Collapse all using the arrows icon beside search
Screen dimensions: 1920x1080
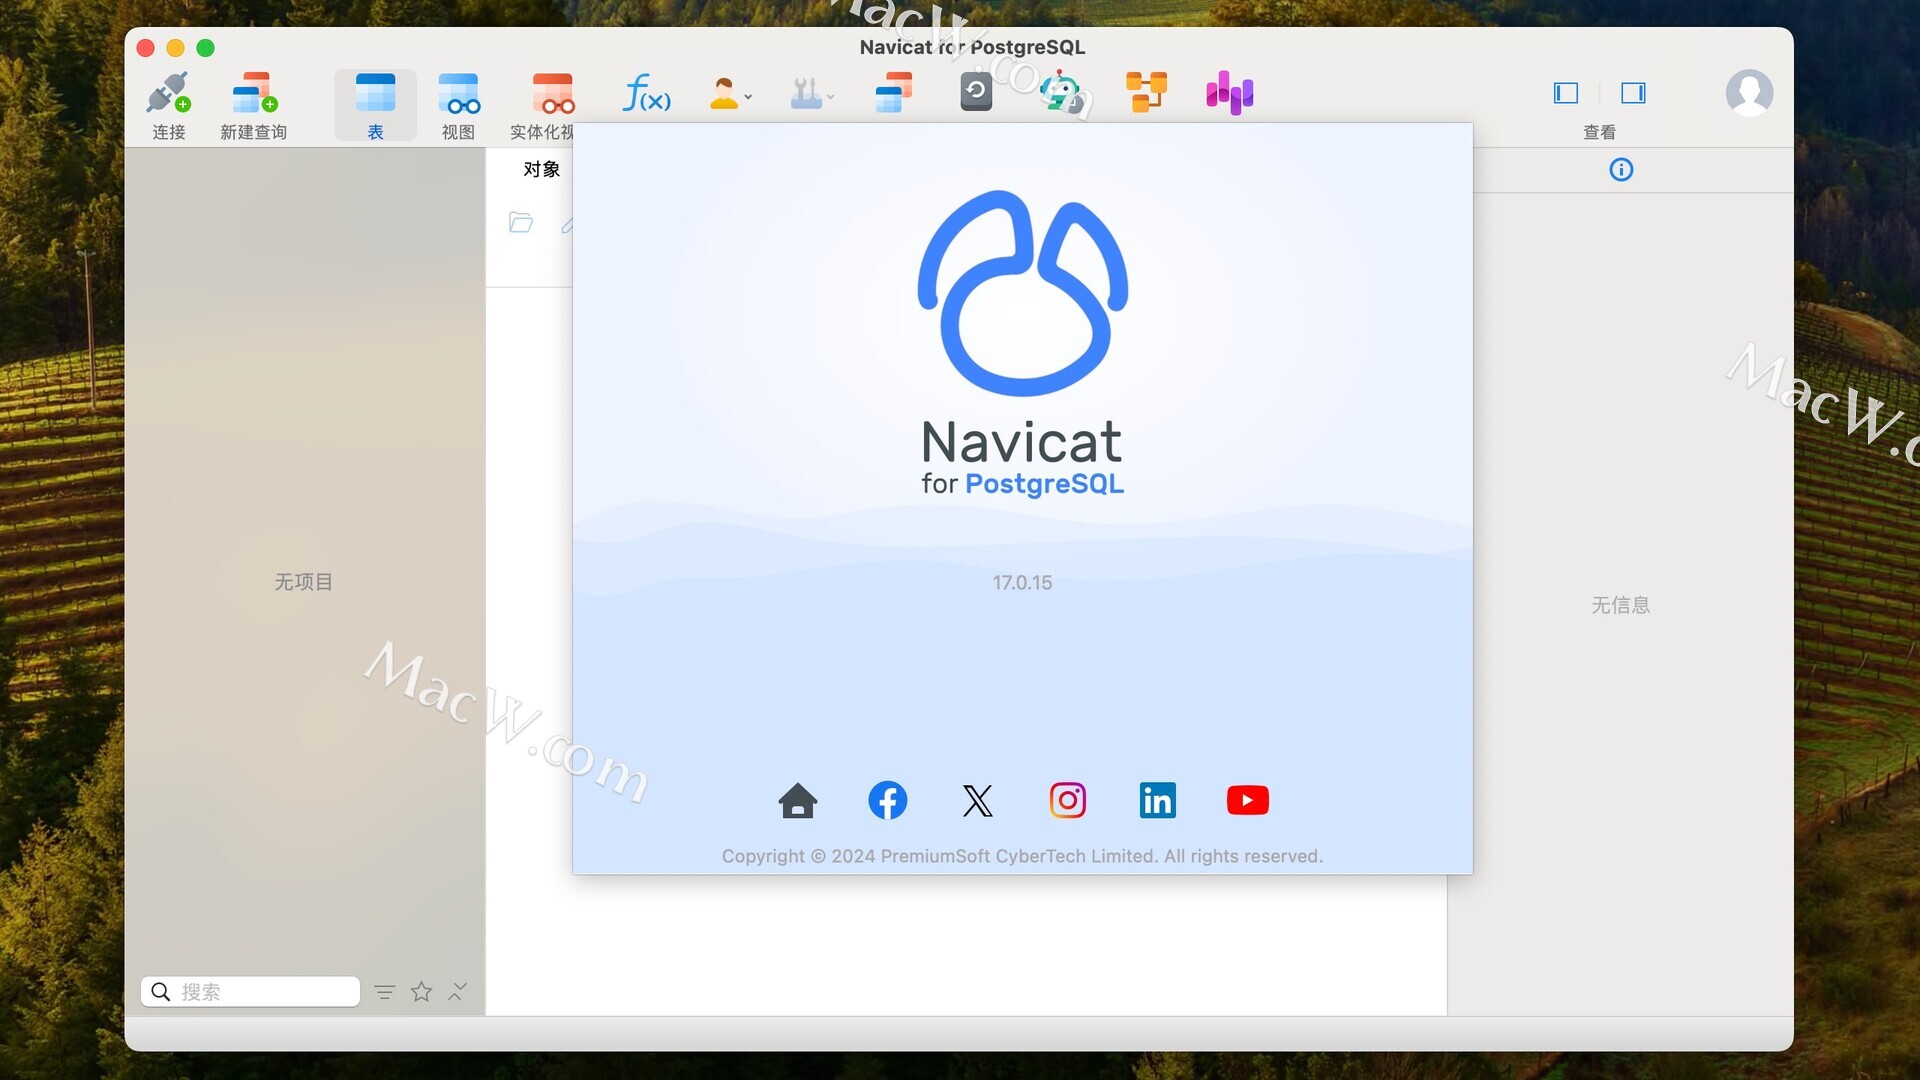pyautogui.click(x=457, y=991)
